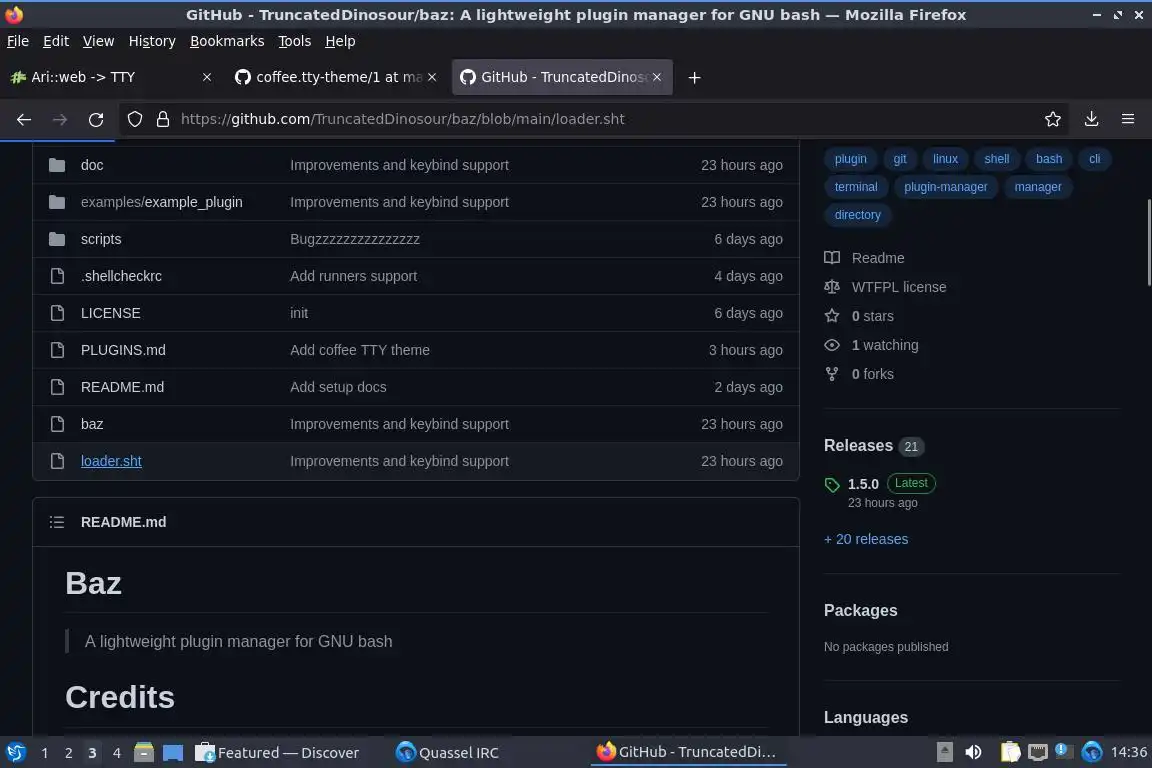Switch to virtual desktop 2
1152x768 pixels.
click(68, 753)
